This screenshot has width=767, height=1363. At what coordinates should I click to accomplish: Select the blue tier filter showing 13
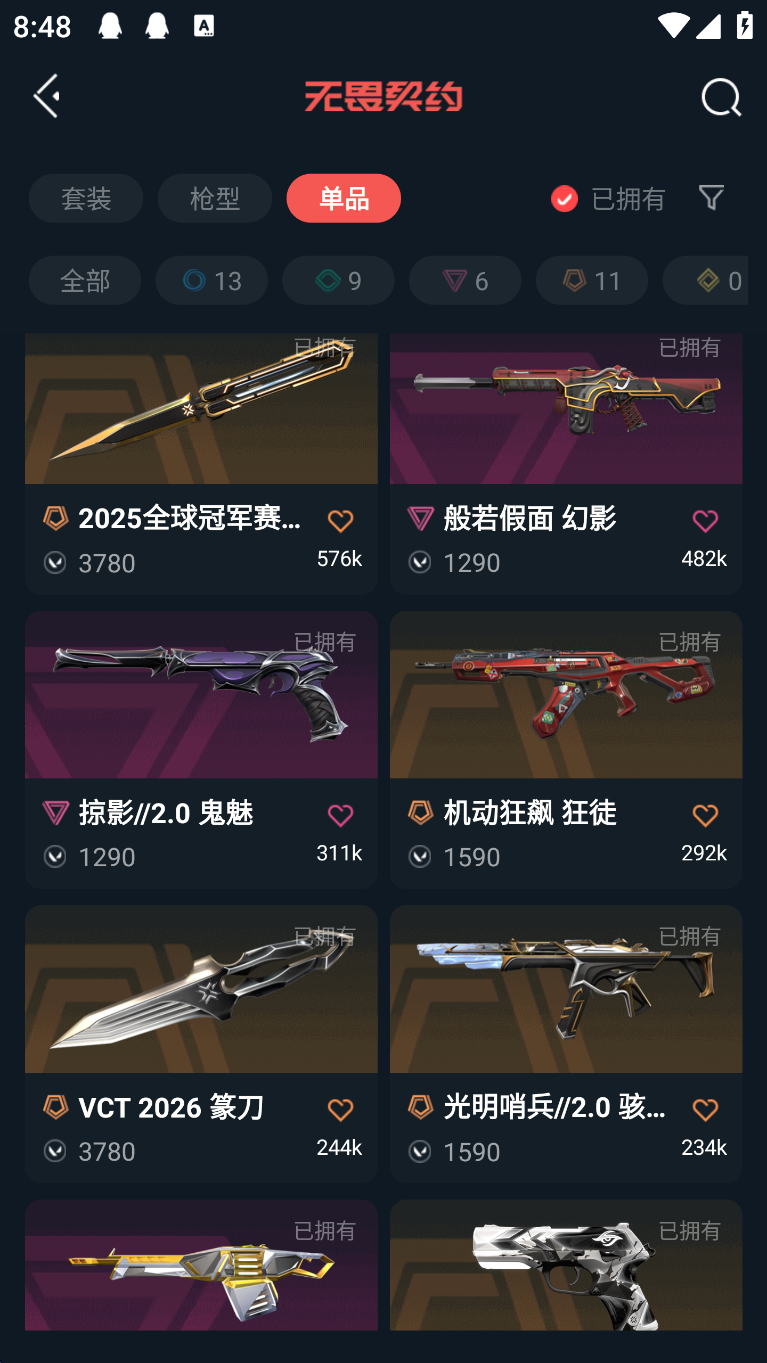point(211,280)
